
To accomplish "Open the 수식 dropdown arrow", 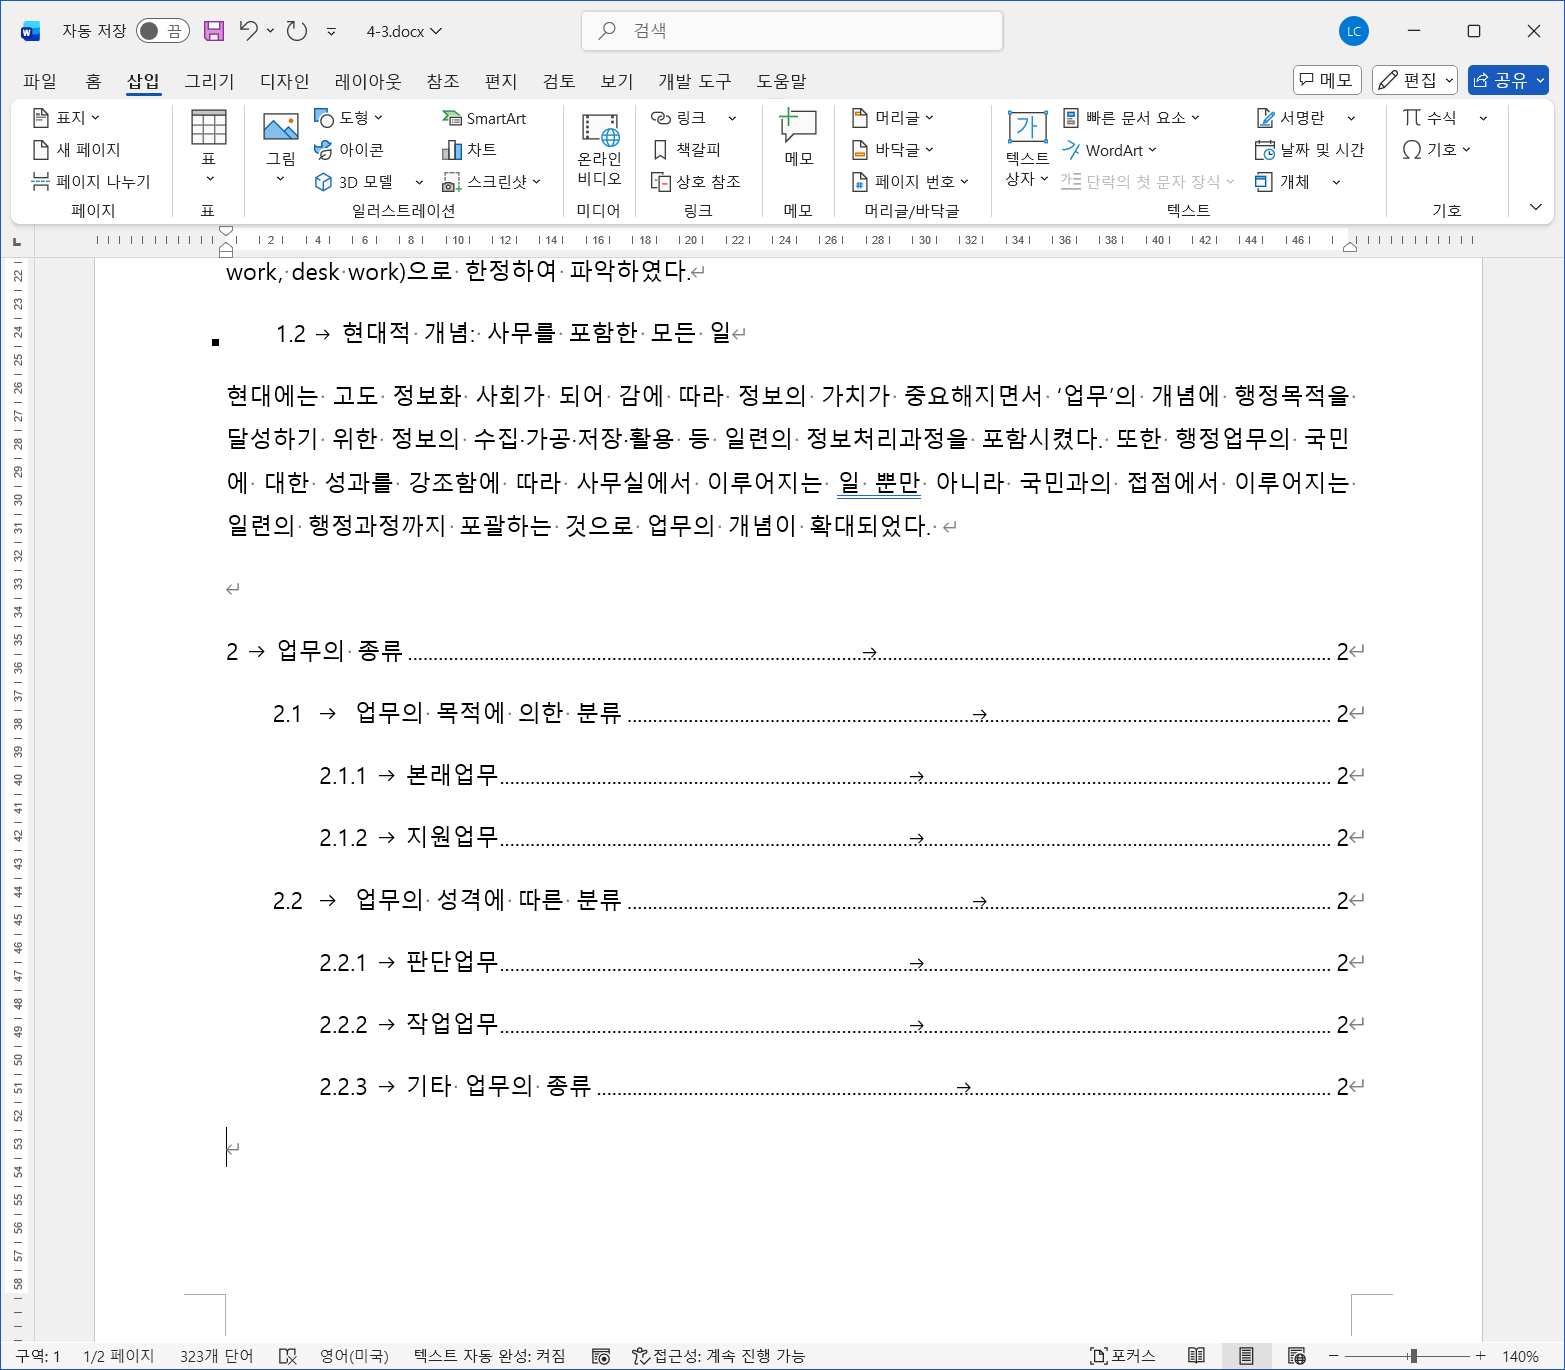I will (x=1483, y=118).
